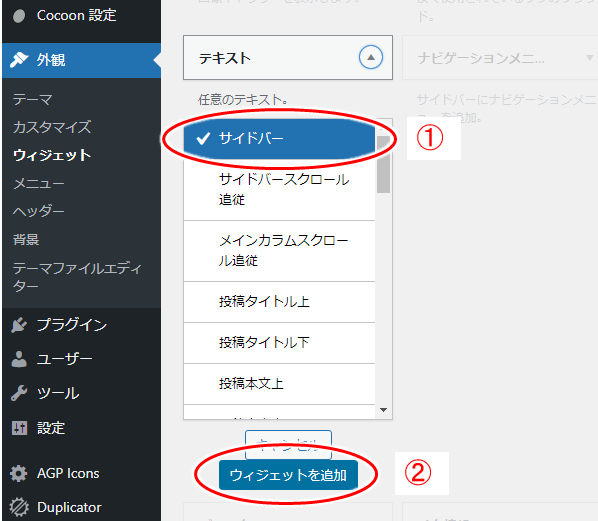Image resolution: width=598 pixels, height=521 pixels.
Task: Click the Cocoon 設定 circle icon
Action: click(19, 16)
